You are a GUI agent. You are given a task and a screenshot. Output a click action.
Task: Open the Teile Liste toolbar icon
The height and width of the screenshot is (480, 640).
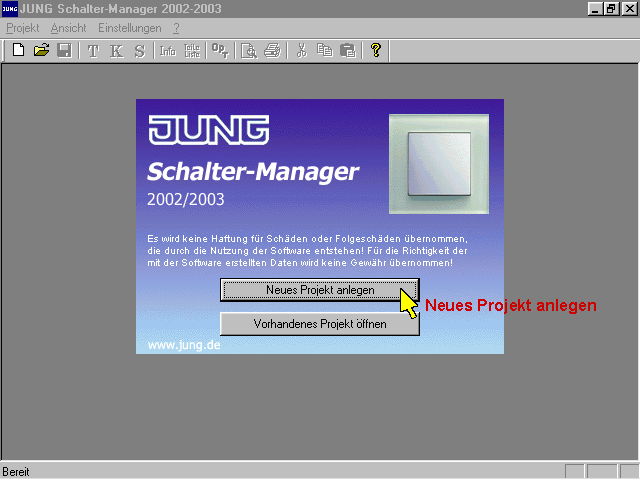tap(192, 51)
